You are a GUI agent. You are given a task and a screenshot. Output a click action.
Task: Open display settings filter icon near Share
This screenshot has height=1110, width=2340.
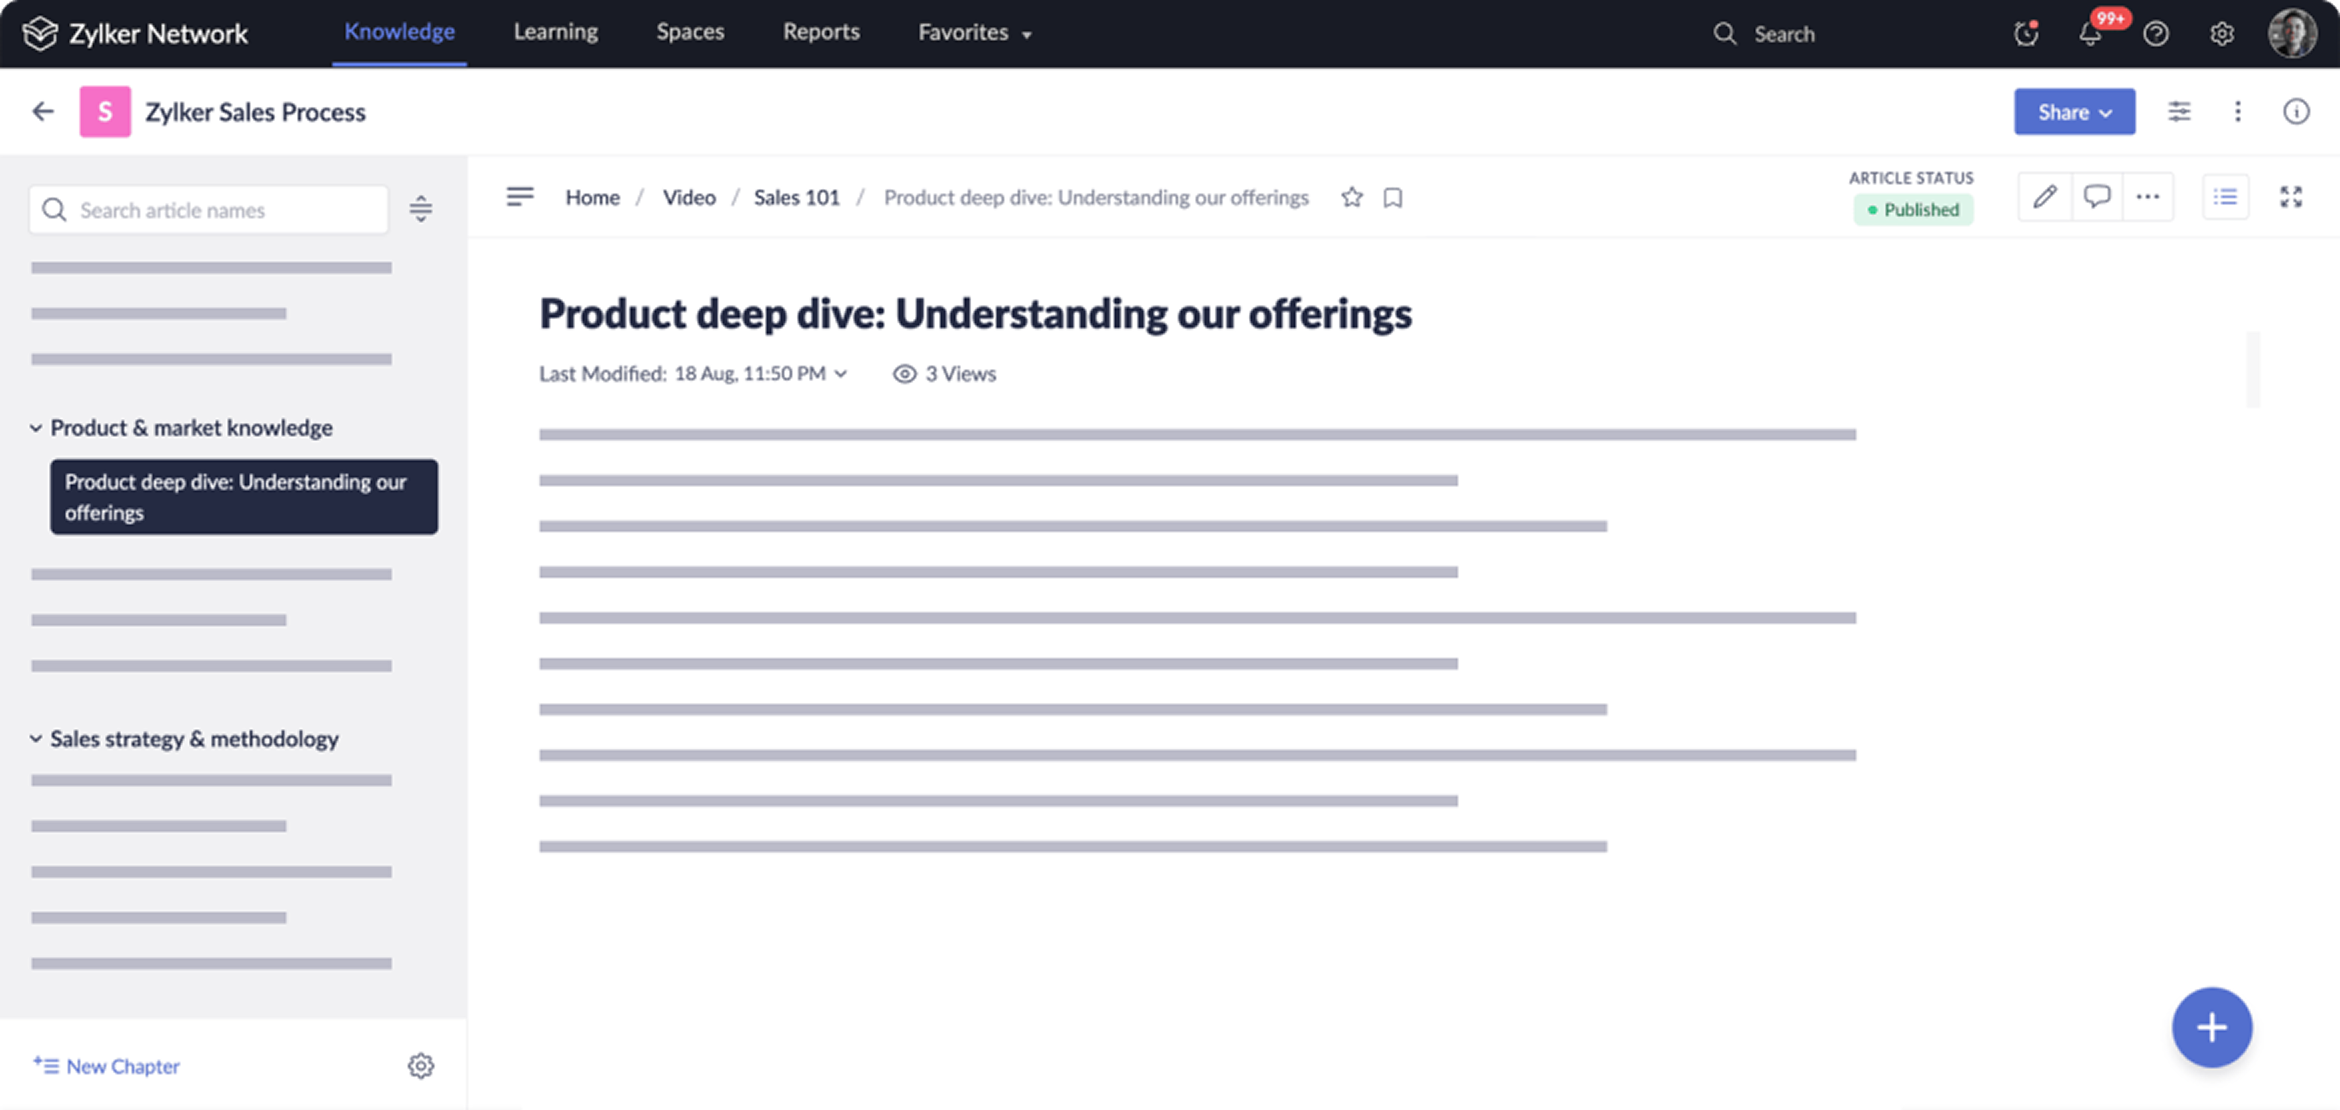click(x=2180, y=111)
